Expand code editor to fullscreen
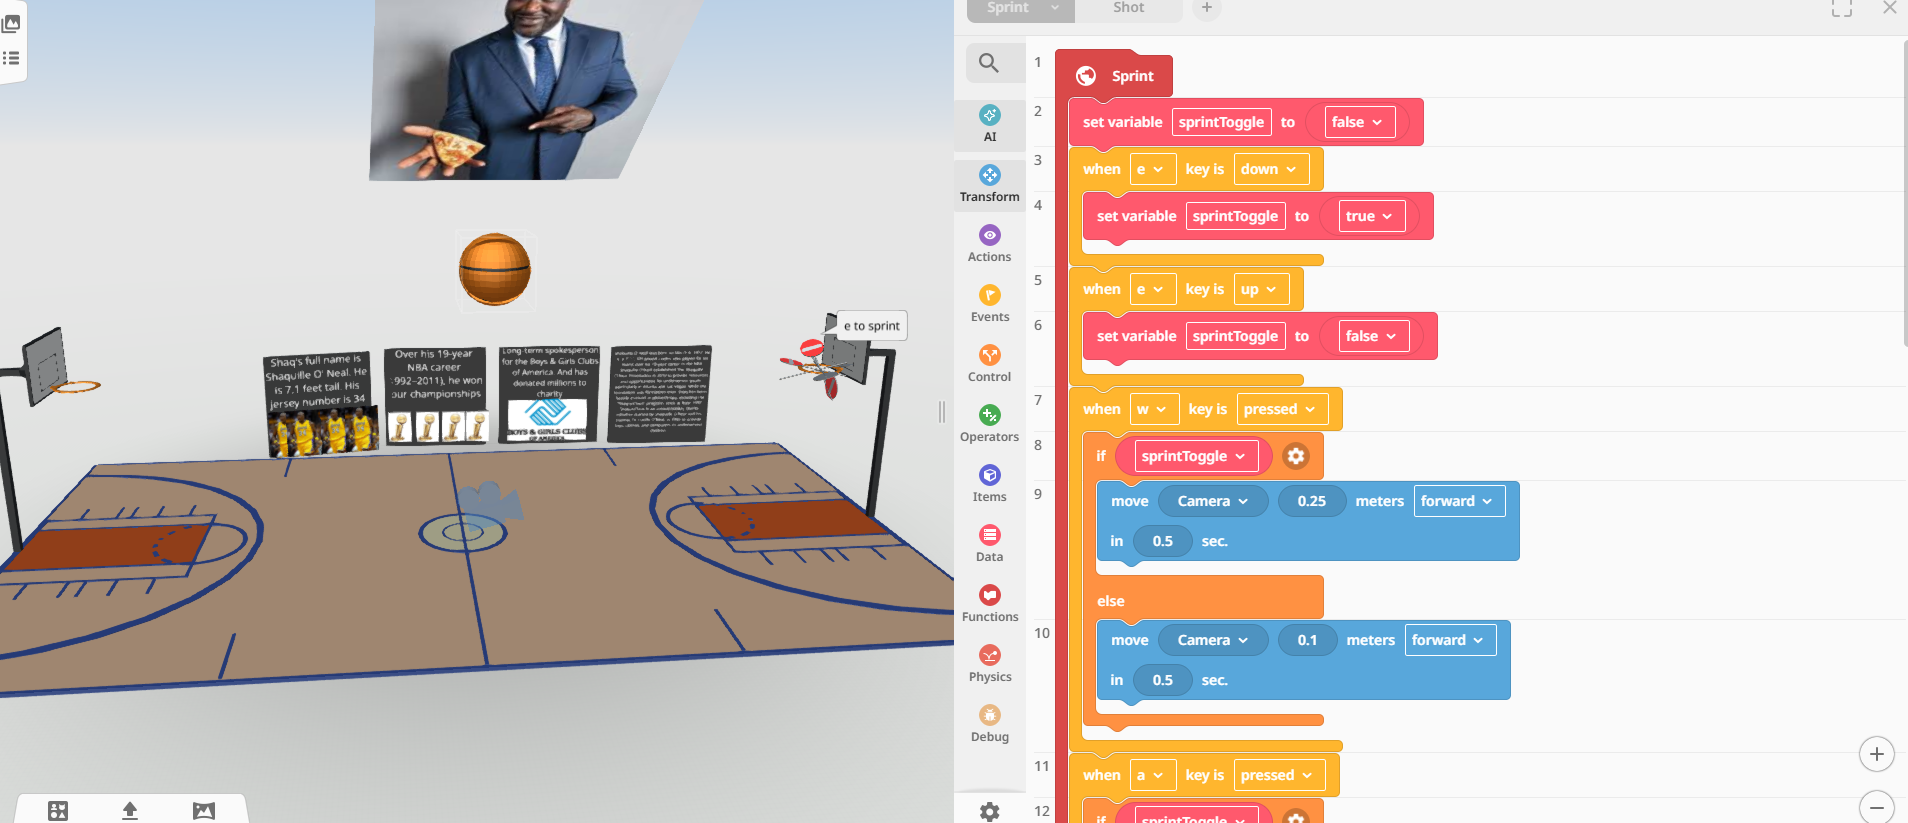 (x=1842, y=8)
